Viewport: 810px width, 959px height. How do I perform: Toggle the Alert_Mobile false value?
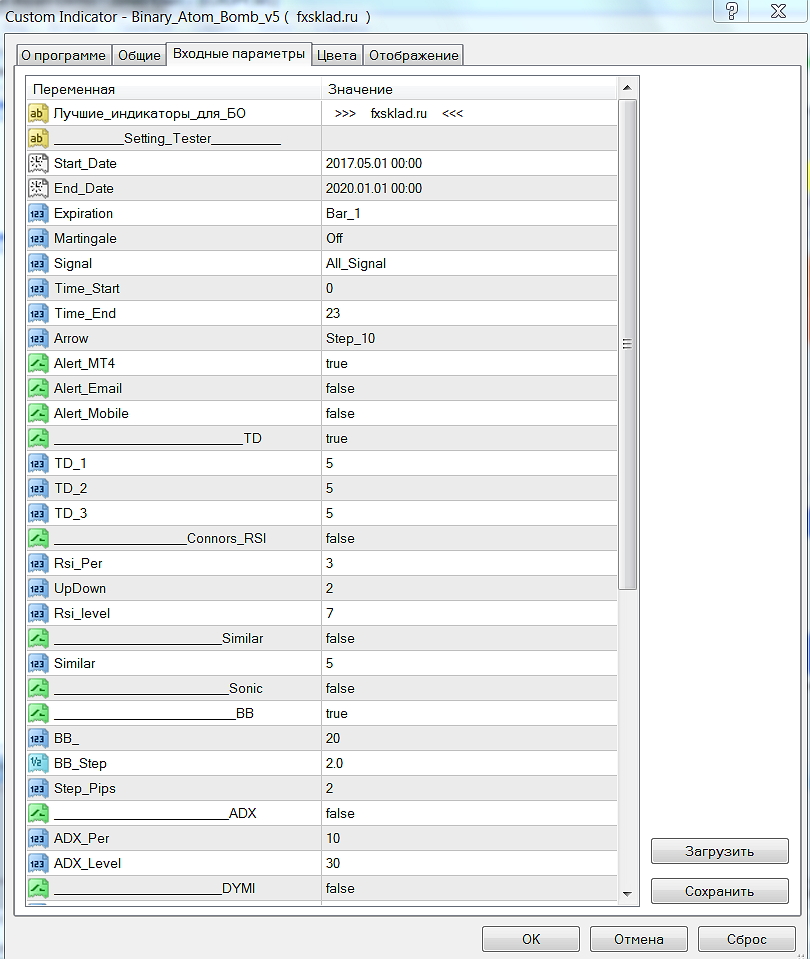click(469, 413)
